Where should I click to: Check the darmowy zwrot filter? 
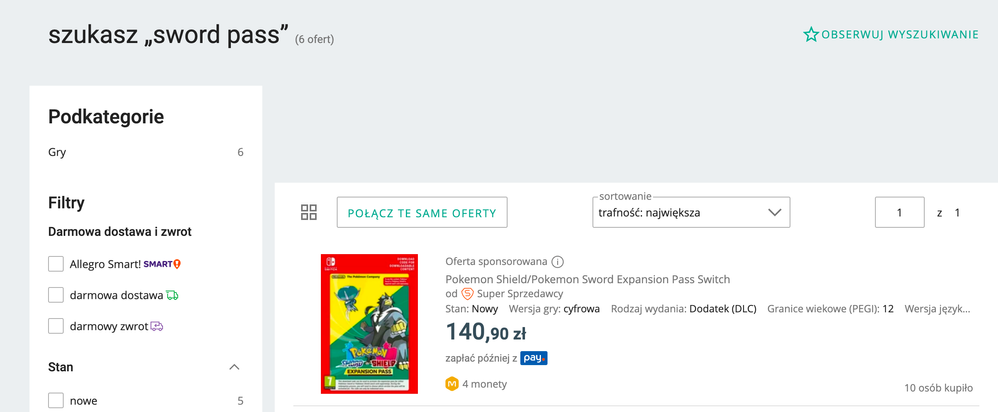point(56,326)
